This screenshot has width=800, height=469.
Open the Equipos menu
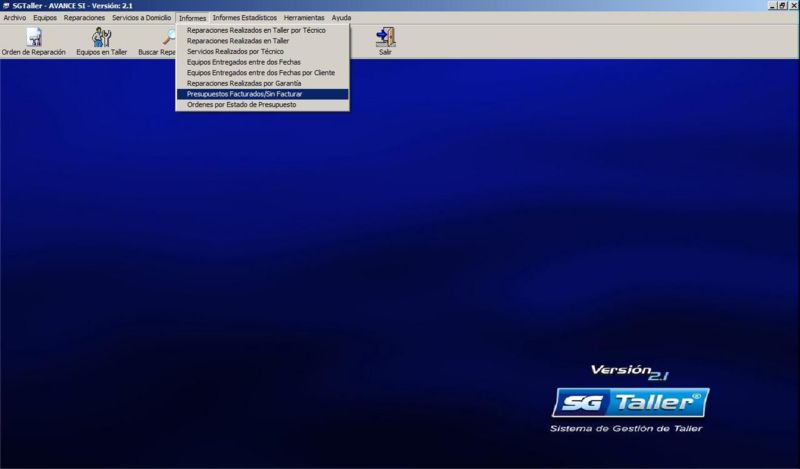45,18
